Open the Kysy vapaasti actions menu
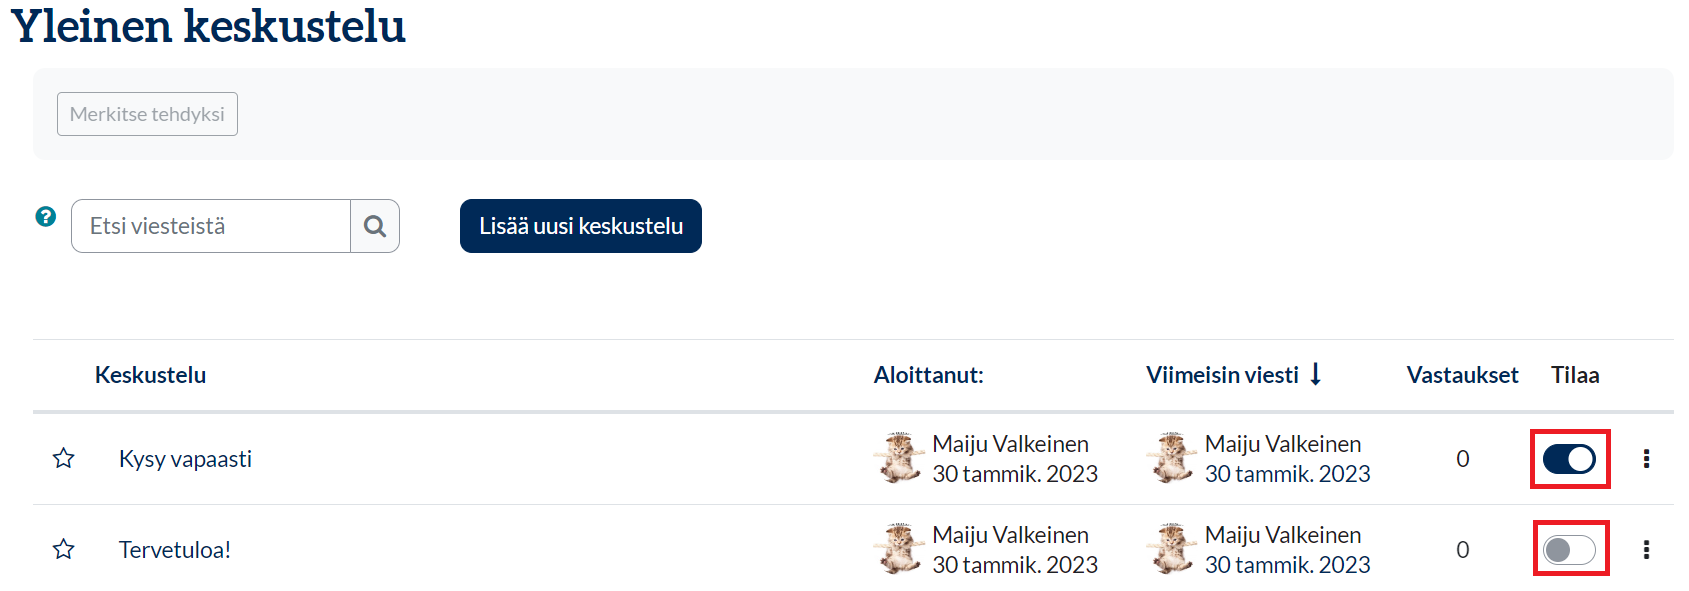 pos(1646,459)
